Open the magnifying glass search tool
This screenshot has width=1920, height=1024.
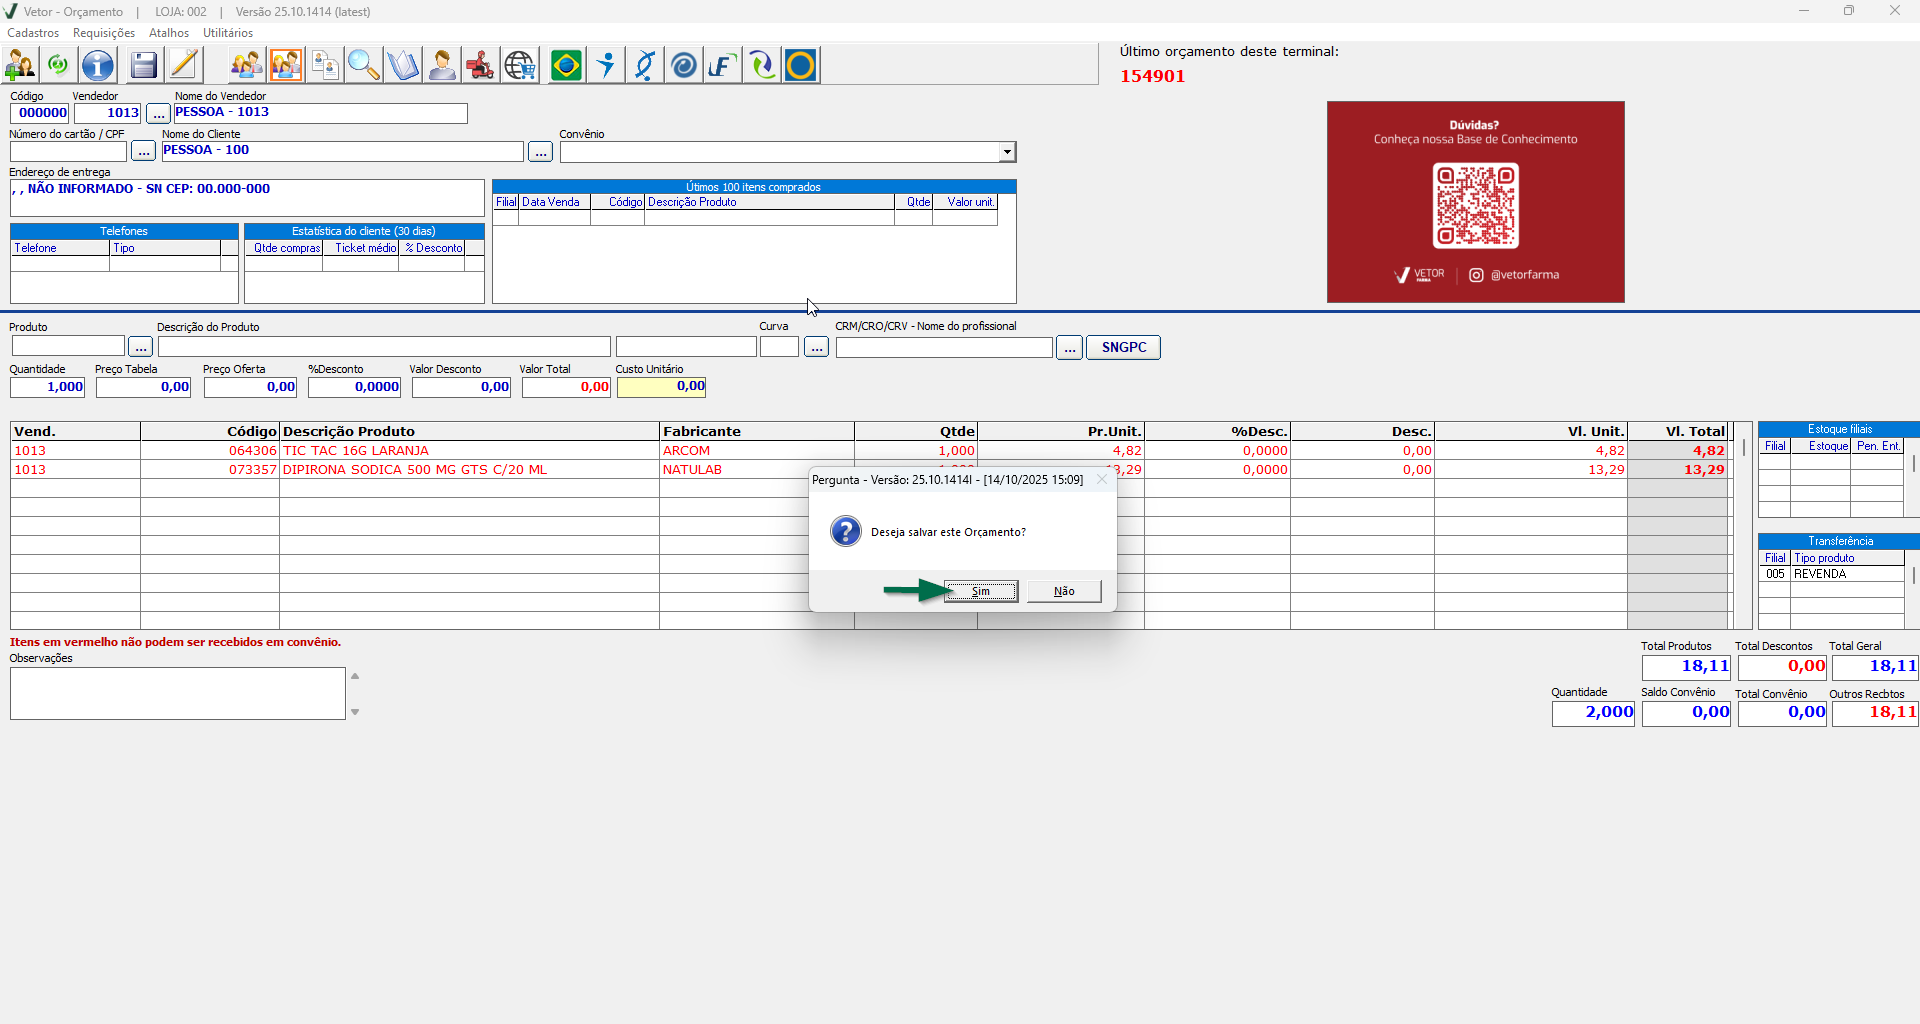tap(364, 66)
